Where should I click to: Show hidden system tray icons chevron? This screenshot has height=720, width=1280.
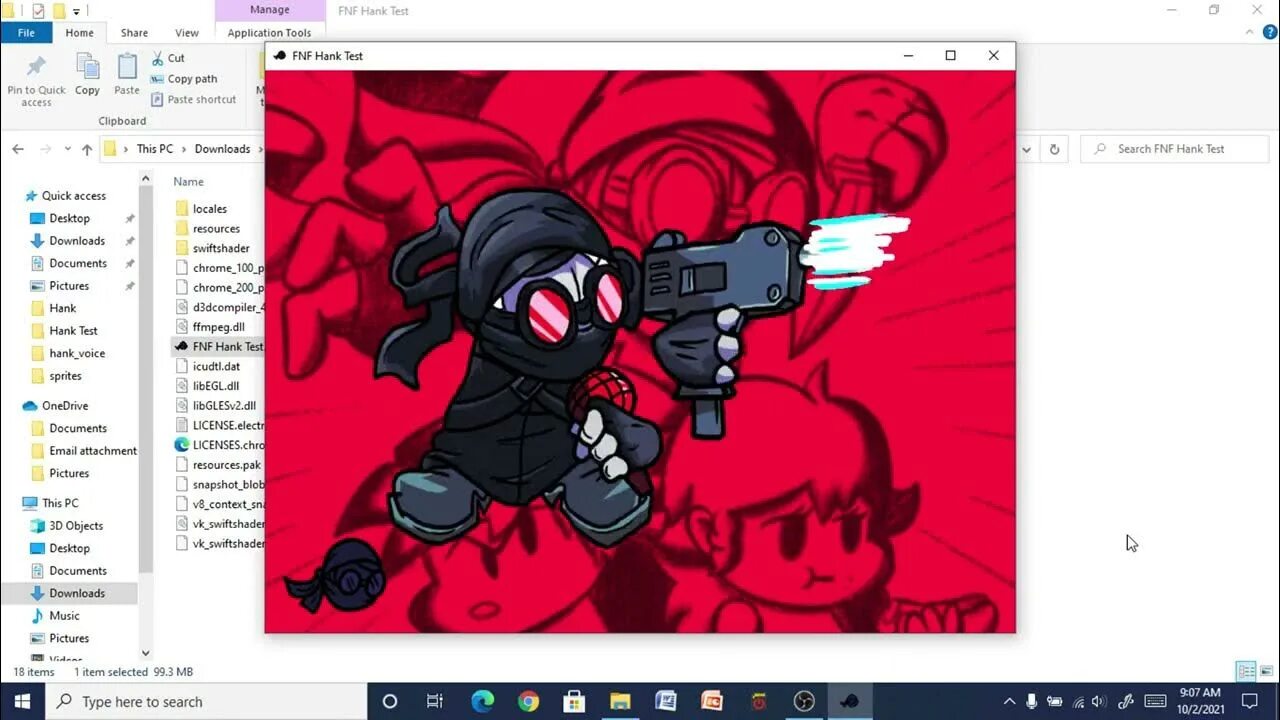(1009, 701)
